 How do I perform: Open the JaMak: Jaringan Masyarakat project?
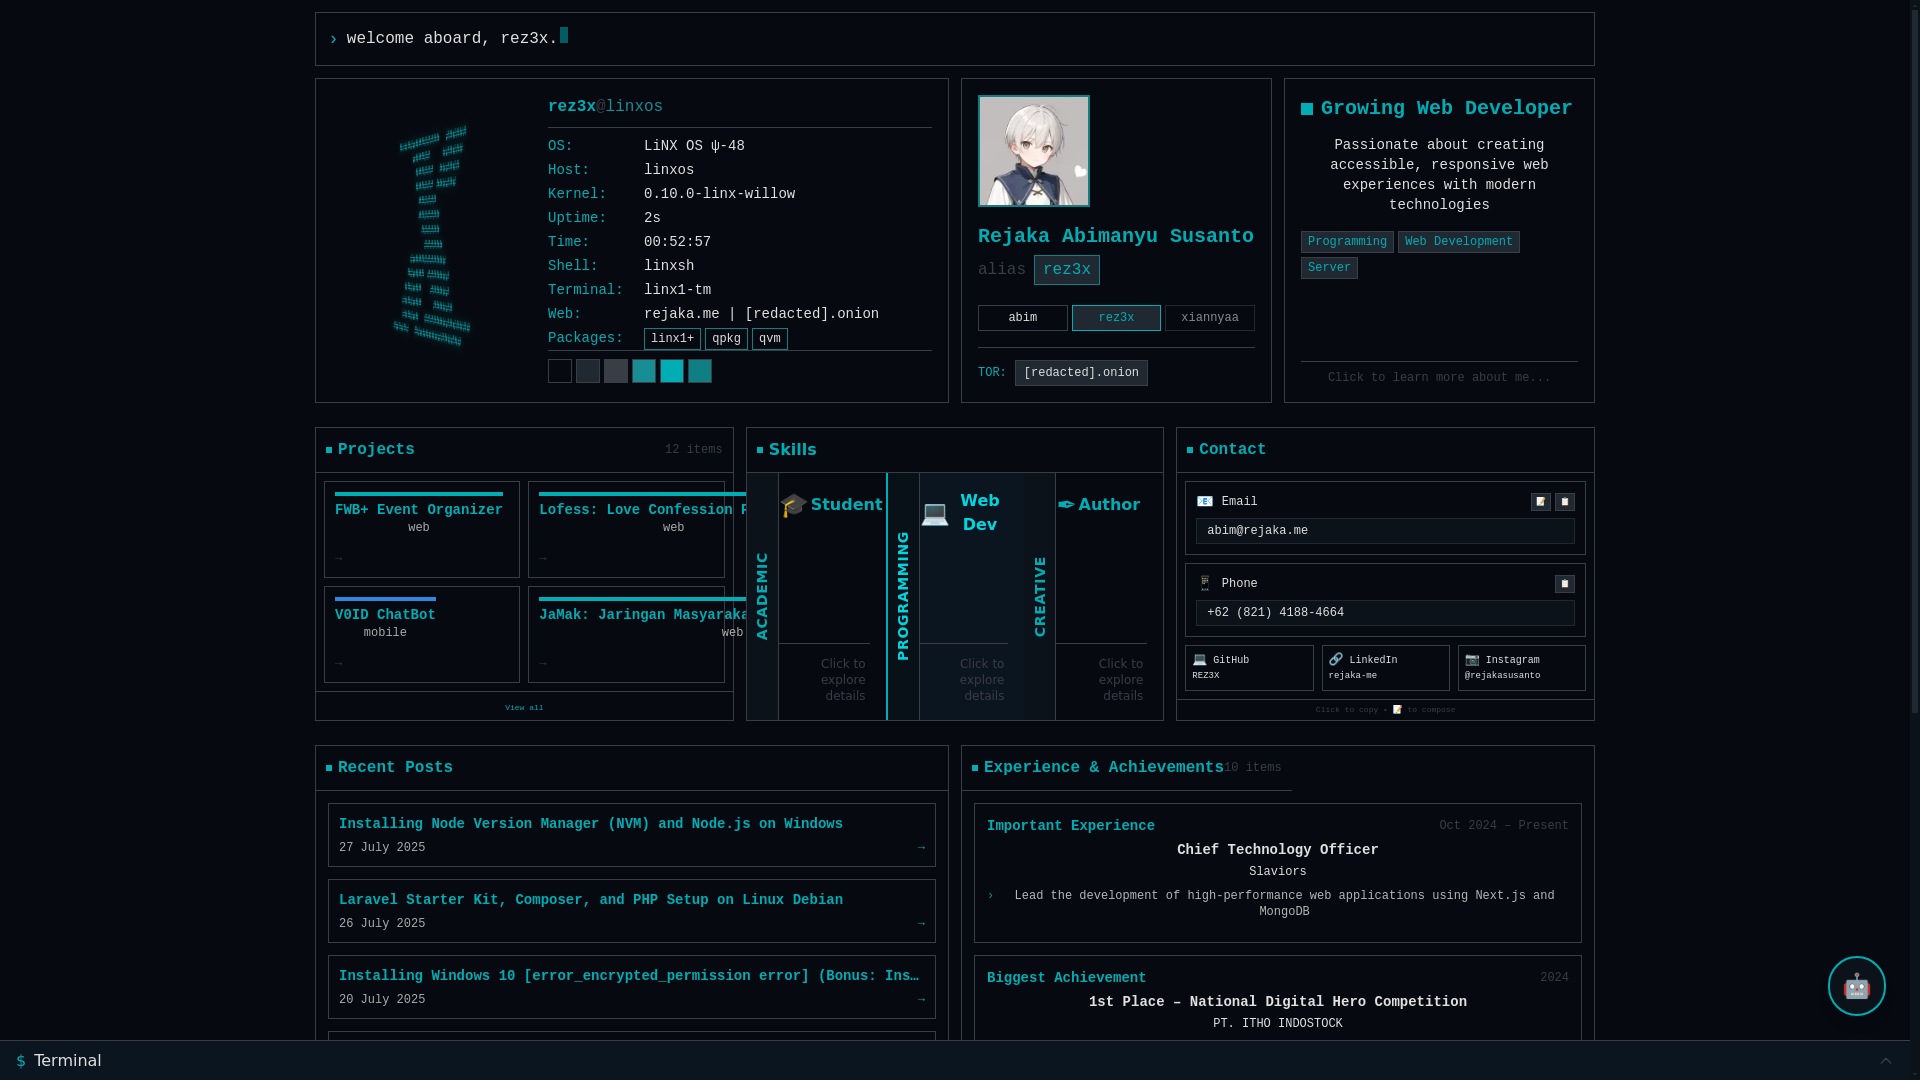pyautogui.click(x=626, y=634)
